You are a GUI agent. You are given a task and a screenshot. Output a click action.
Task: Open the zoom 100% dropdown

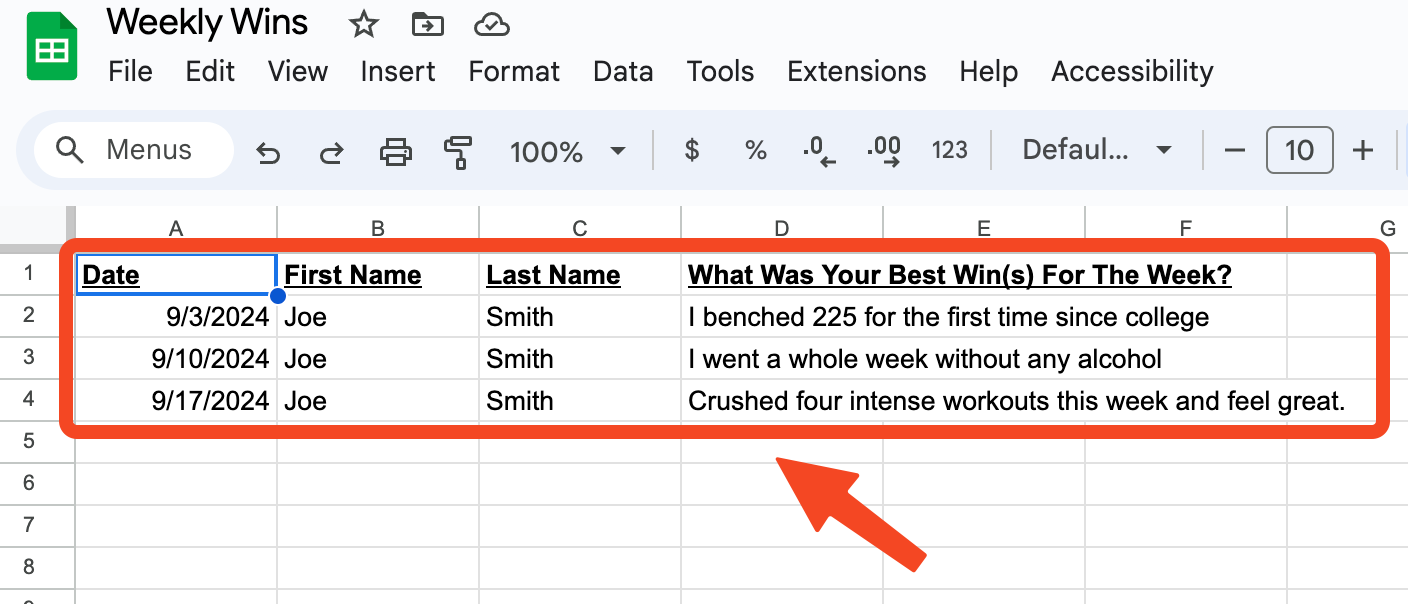[x=567, y=151]
